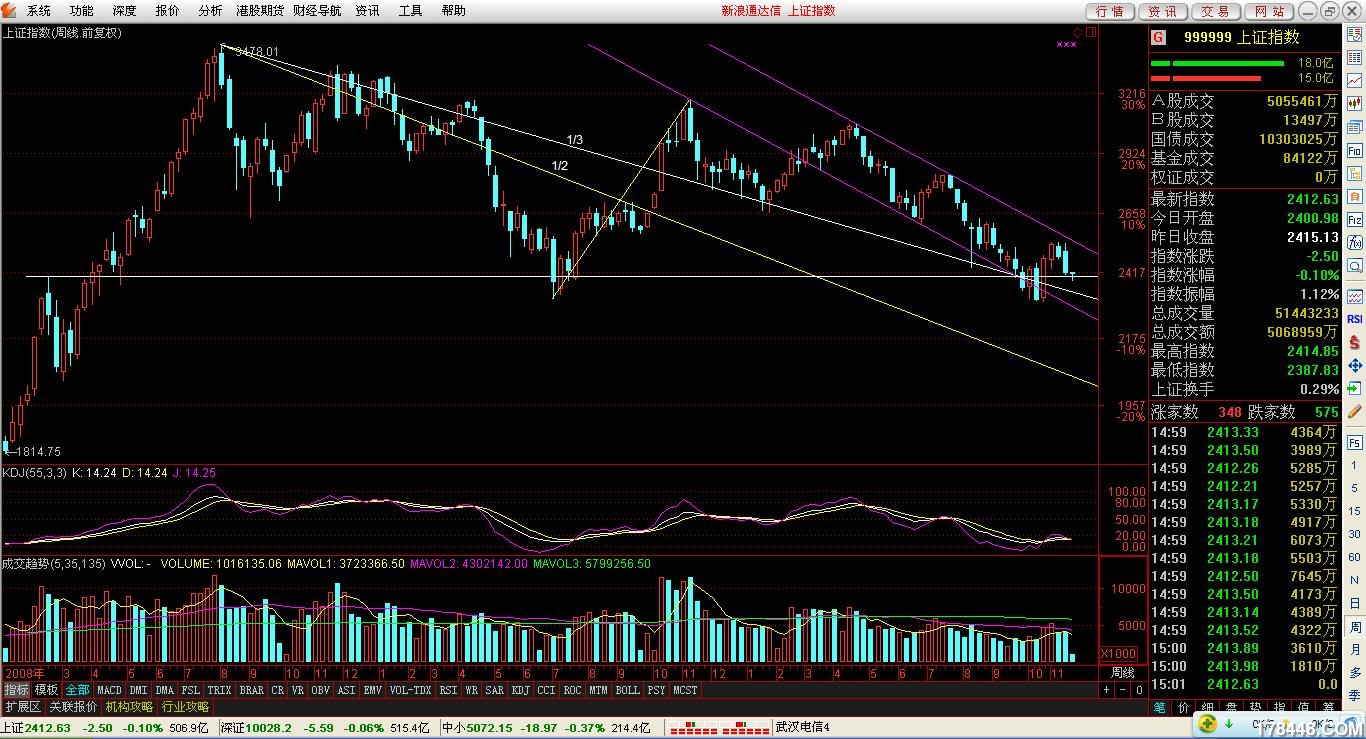
Task: Select the red line-chart icon in right toolbar
Action: point(1354,80)
